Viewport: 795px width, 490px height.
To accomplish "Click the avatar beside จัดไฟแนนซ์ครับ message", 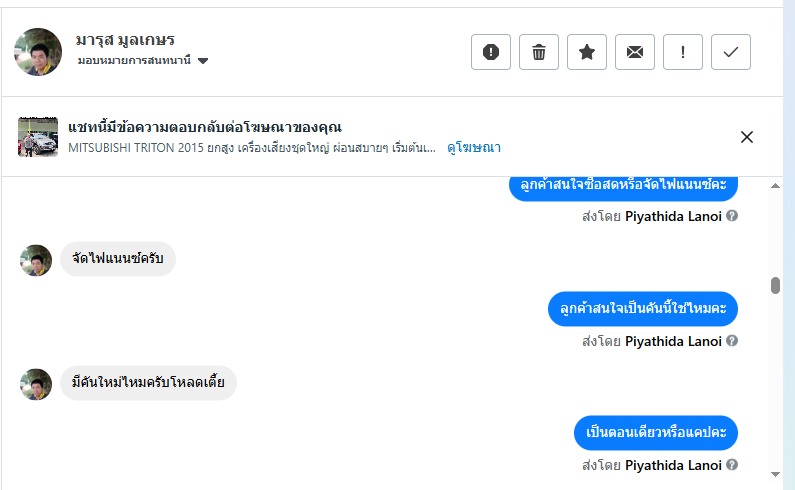I will point(36,260).
